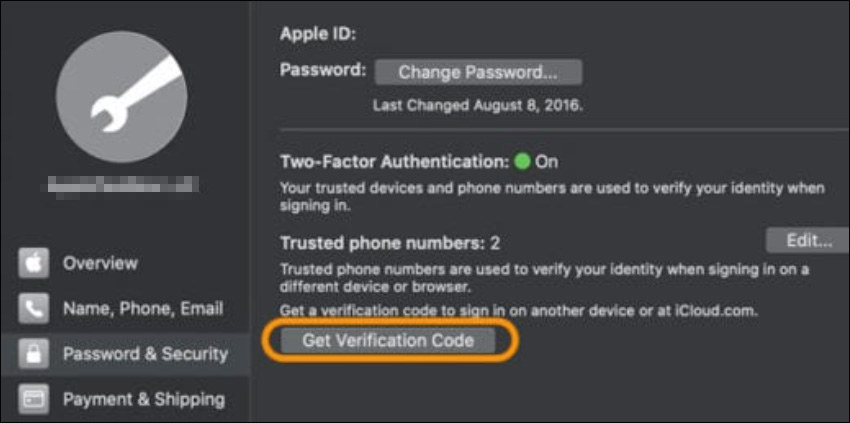Click the green Two-Factor status indicator
The height and width of the screenshot is (423, 850).
pyautogui.click(x=522, y=161)
